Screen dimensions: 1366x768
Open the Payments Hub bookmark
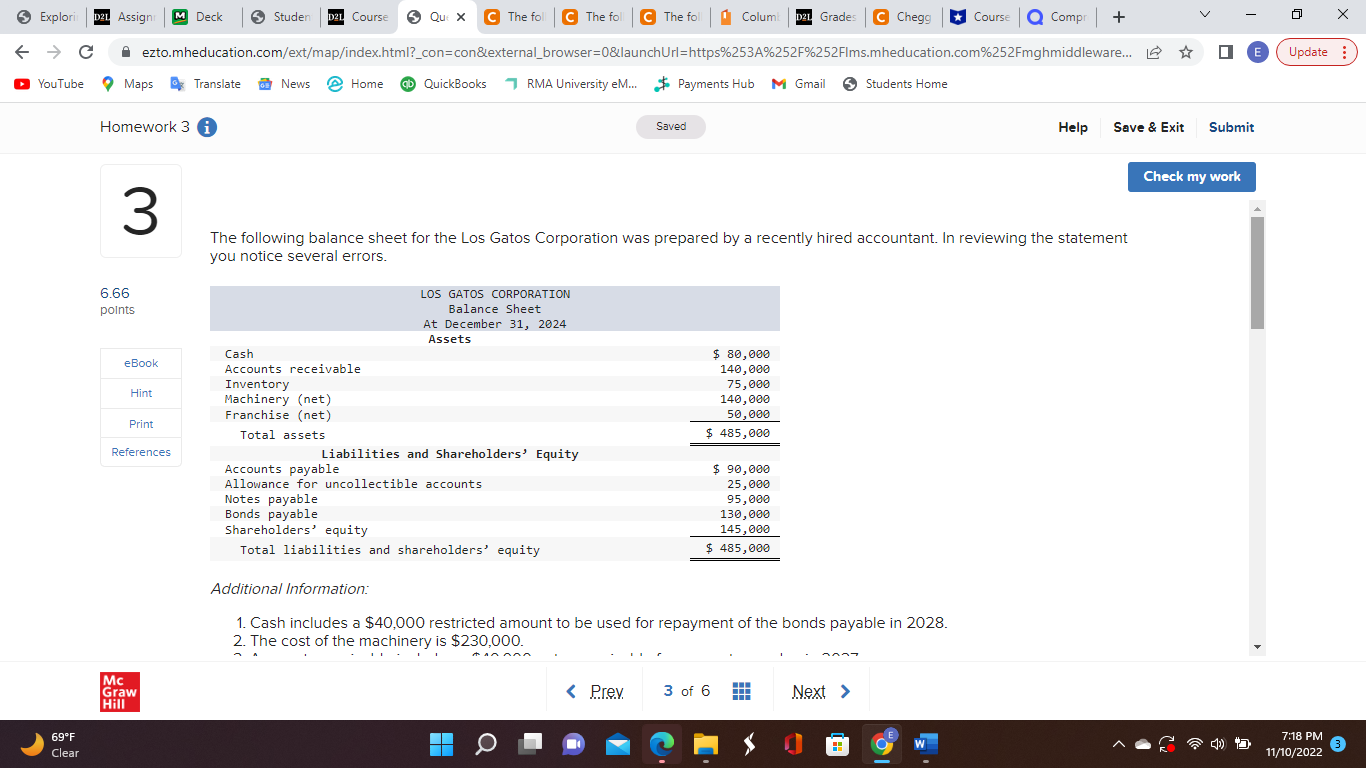pos(705,84)
